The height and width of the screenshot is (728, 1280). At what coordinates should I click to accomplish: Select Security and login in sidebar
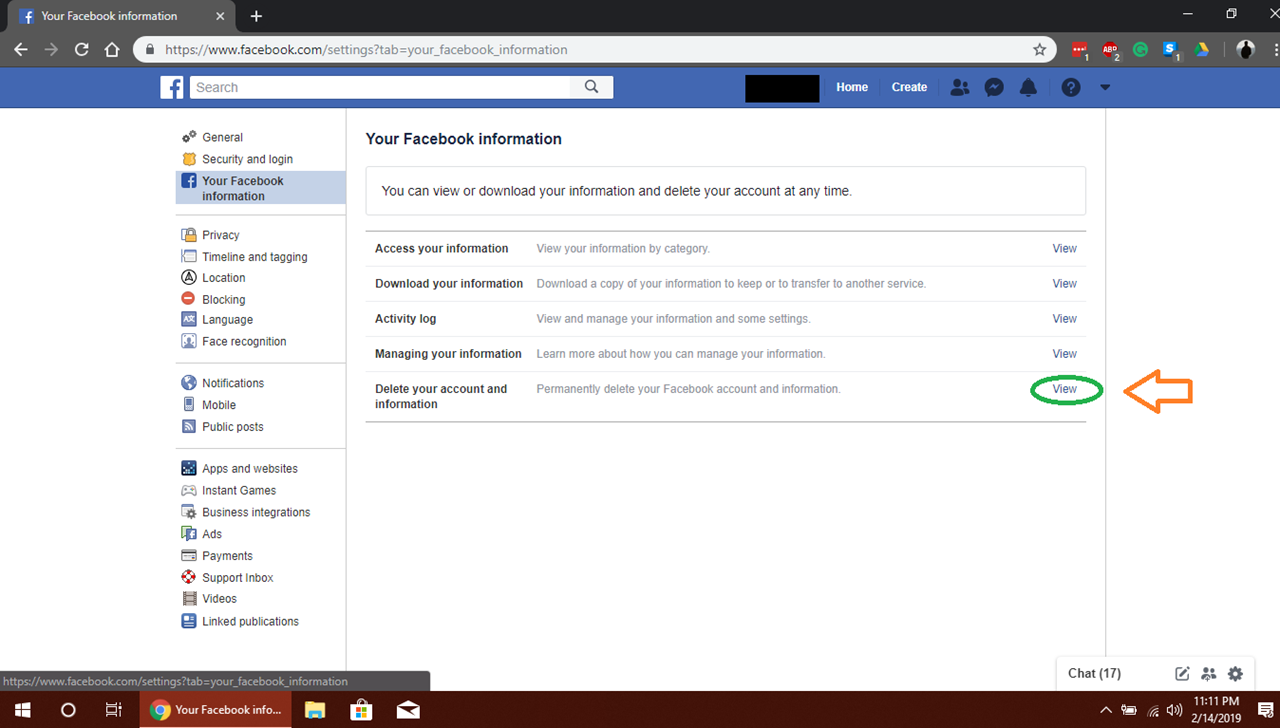pos(247,159)
